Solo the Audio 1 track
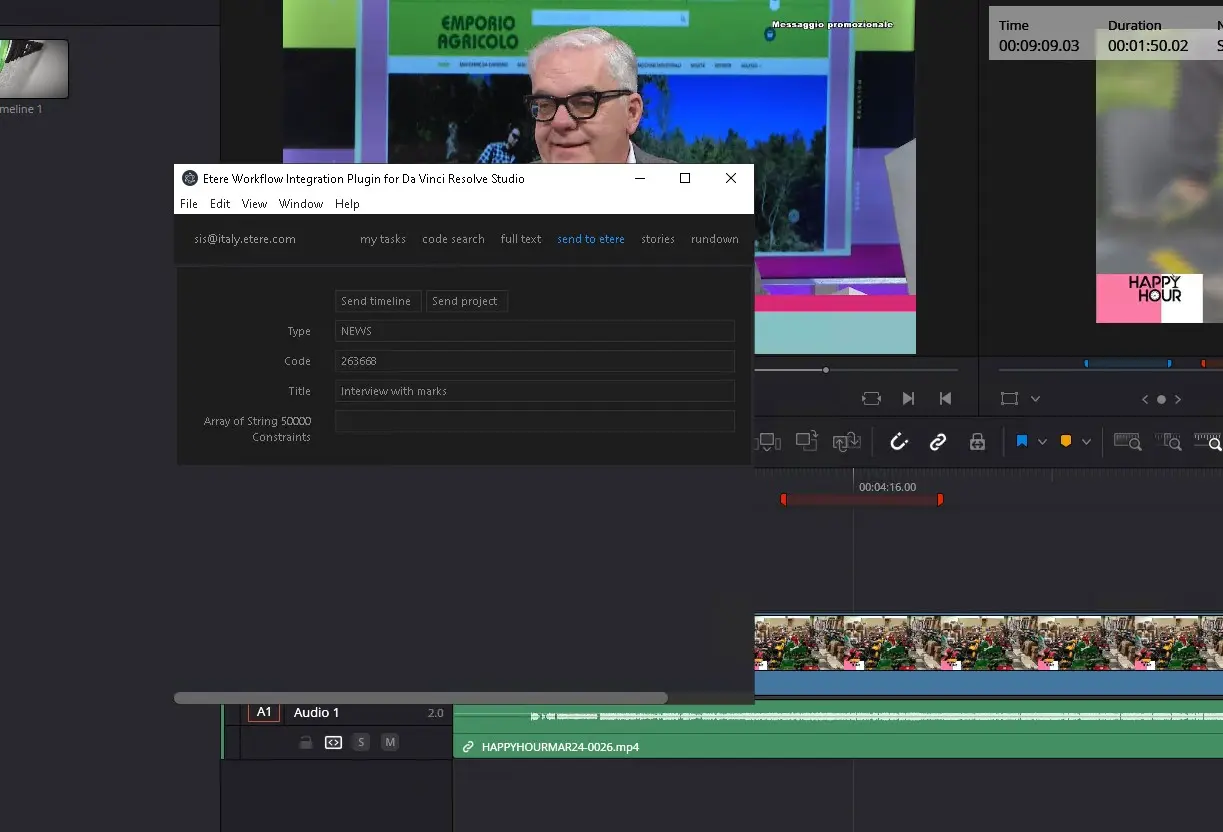1223x832 pixels. [361, 742]
